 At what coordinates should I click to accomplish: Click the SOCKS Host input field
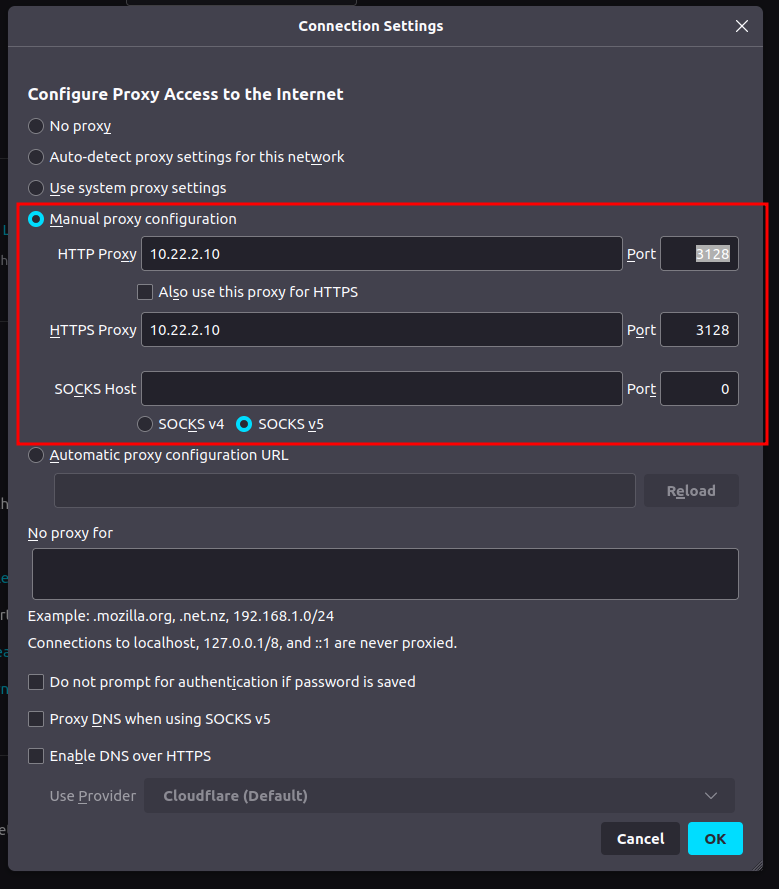pyautogui.click(x=381, y=389)
